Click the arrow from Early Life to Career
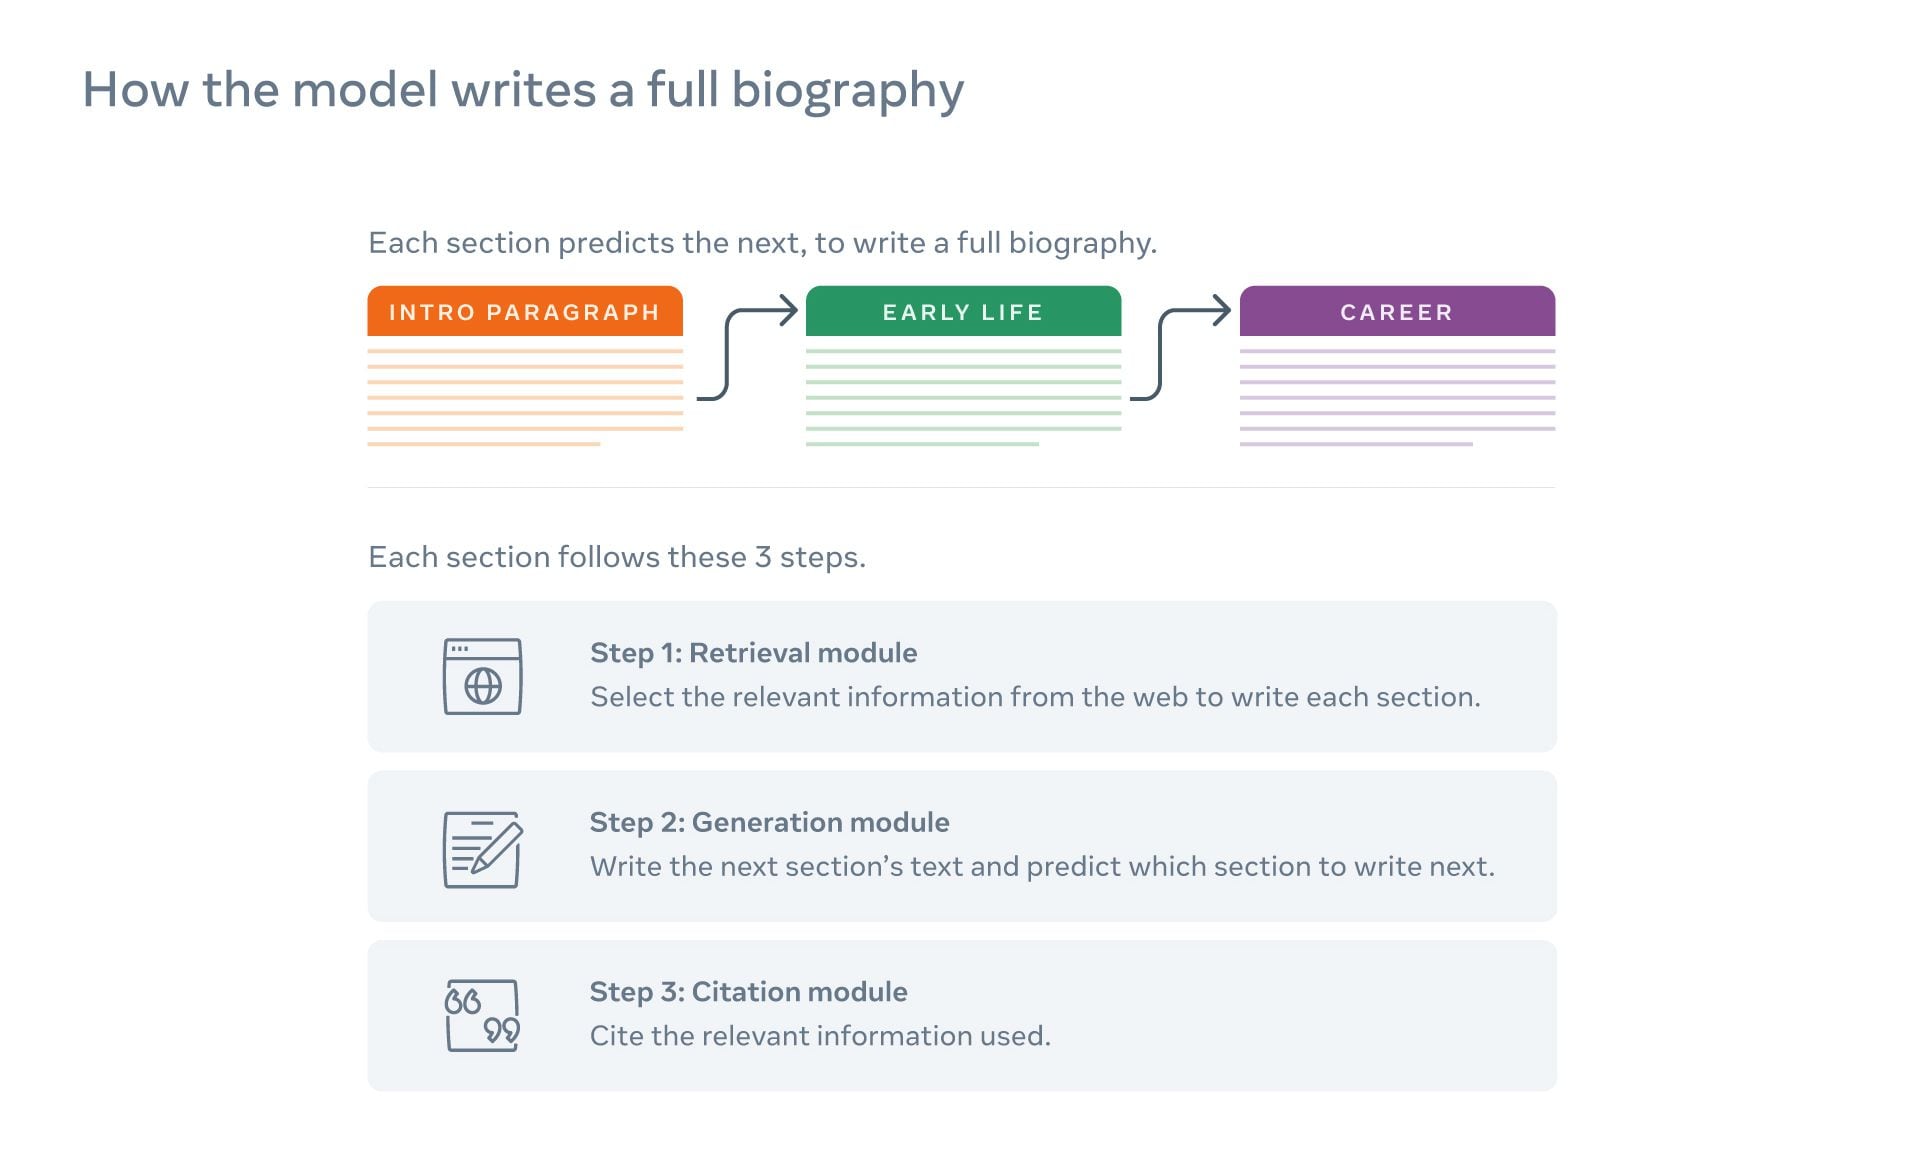Screen dimensions: 1920x1155 (1179, 350)
